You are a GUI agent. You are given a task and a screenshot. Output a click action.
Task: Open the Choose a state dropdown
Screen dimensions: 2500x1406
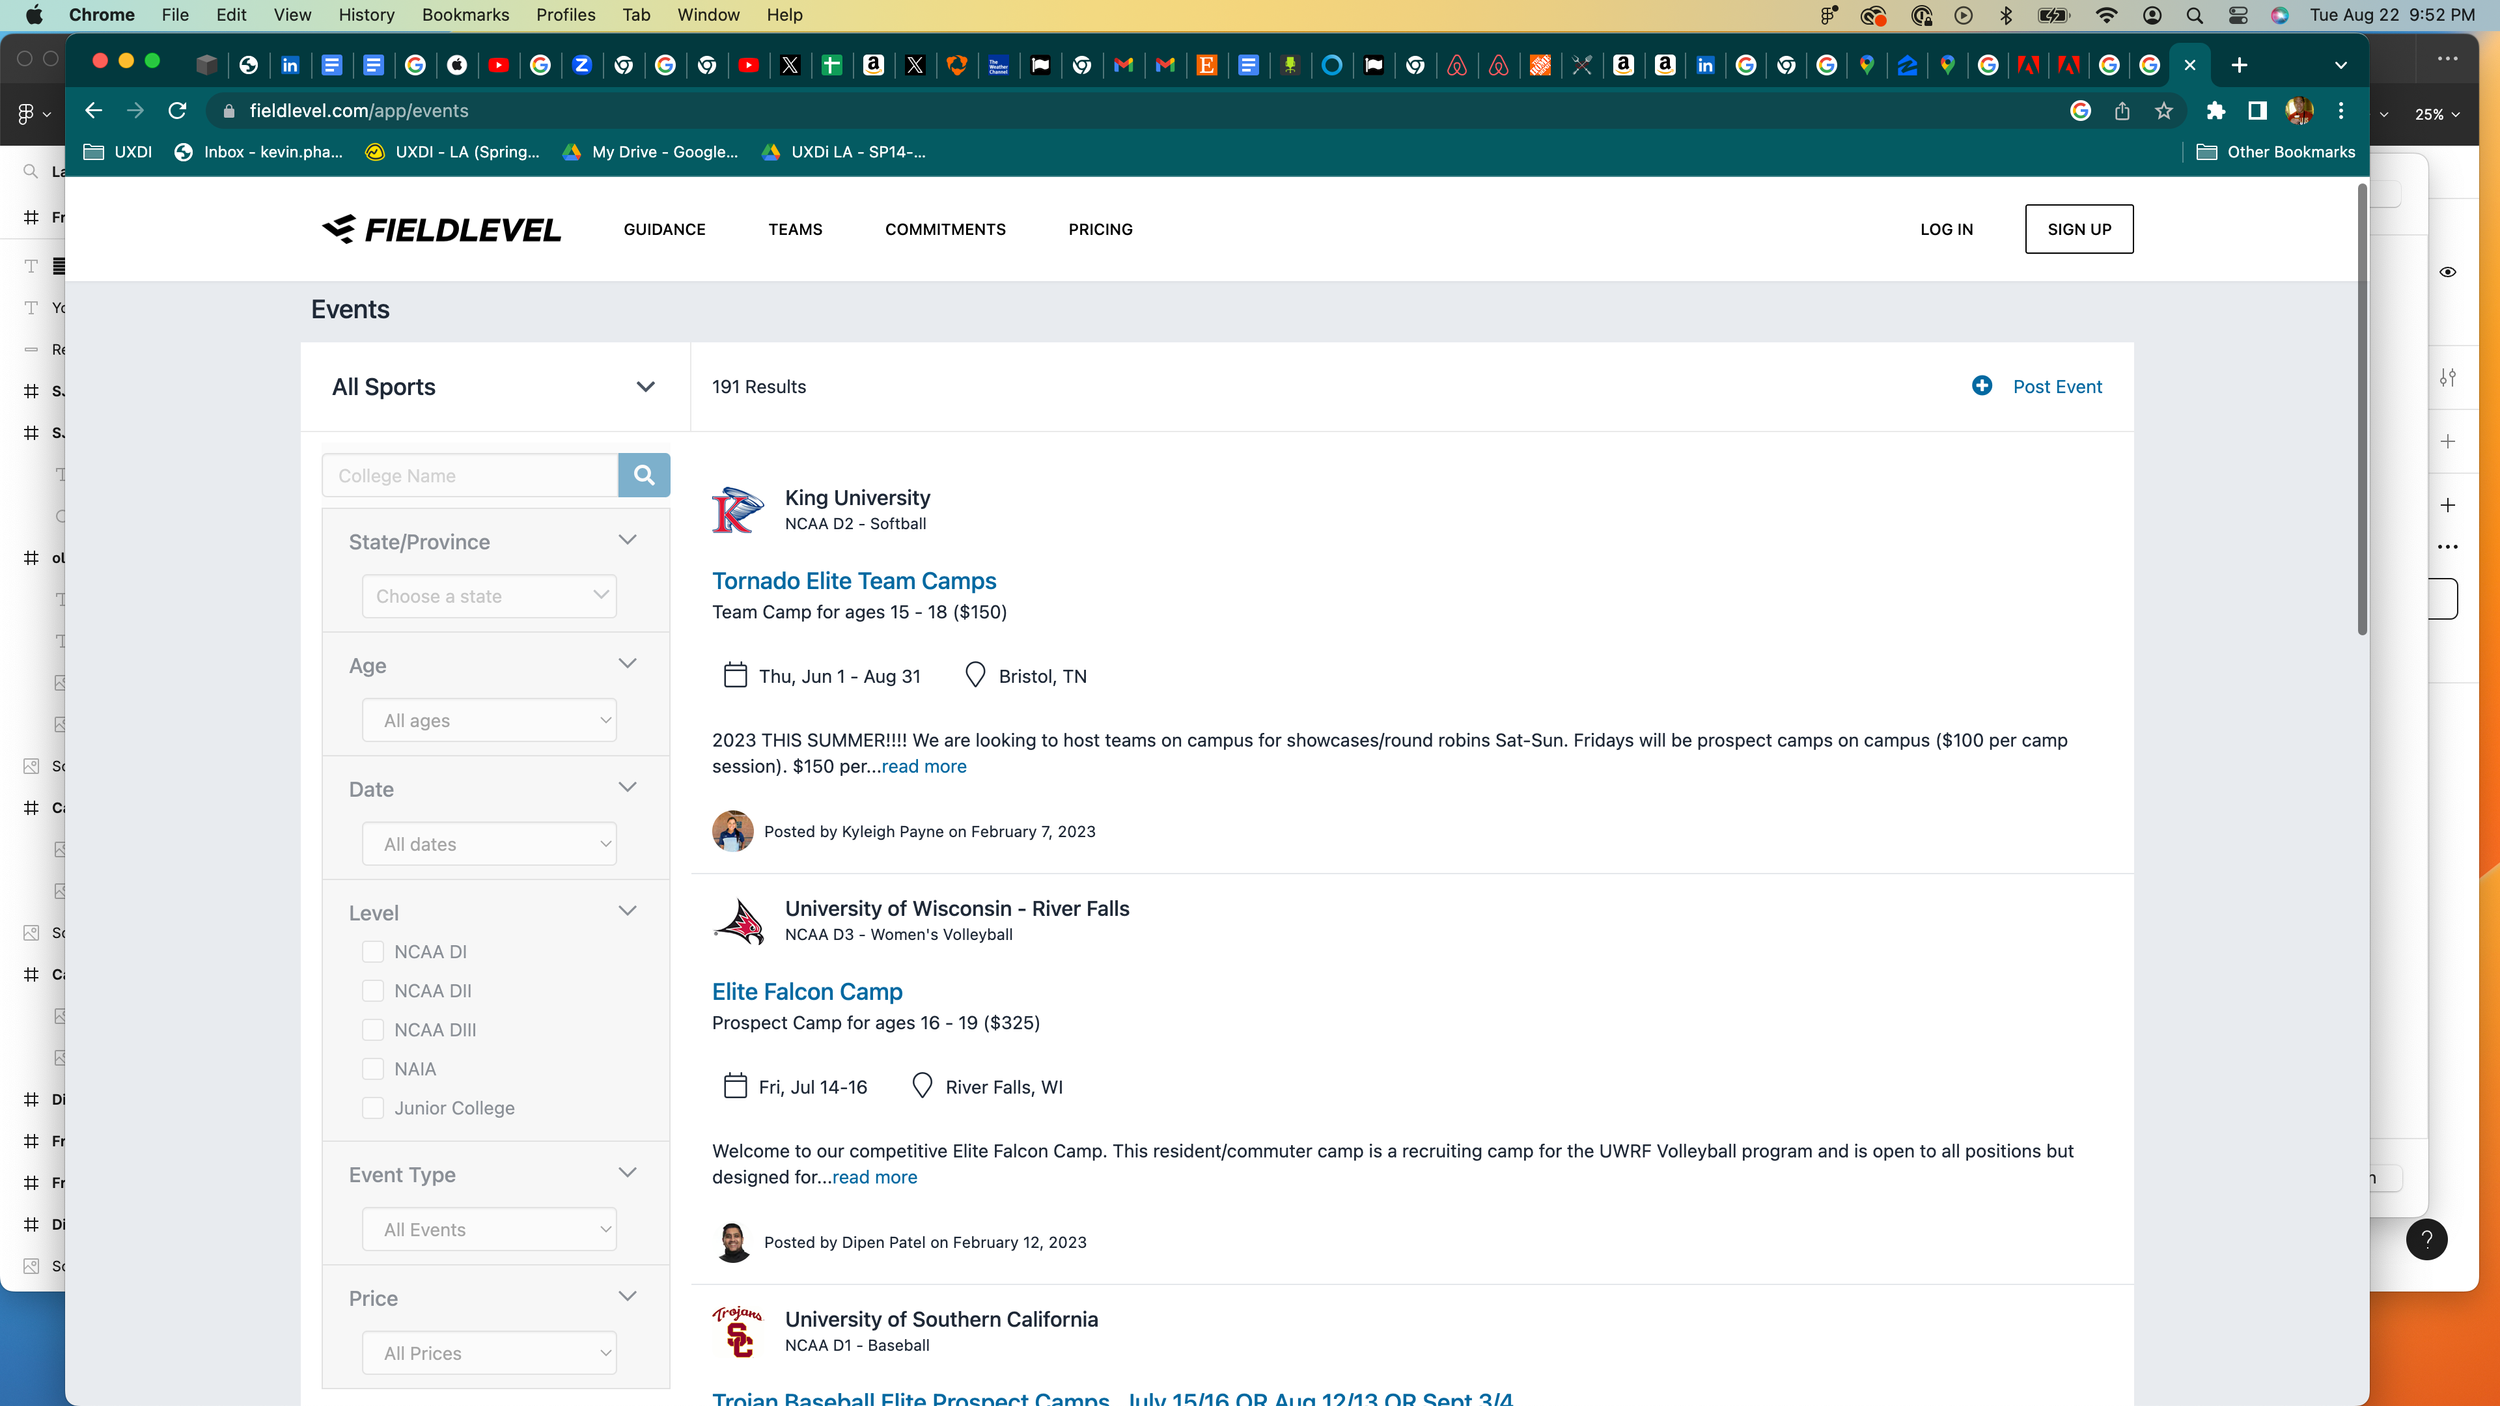(489, 596)
